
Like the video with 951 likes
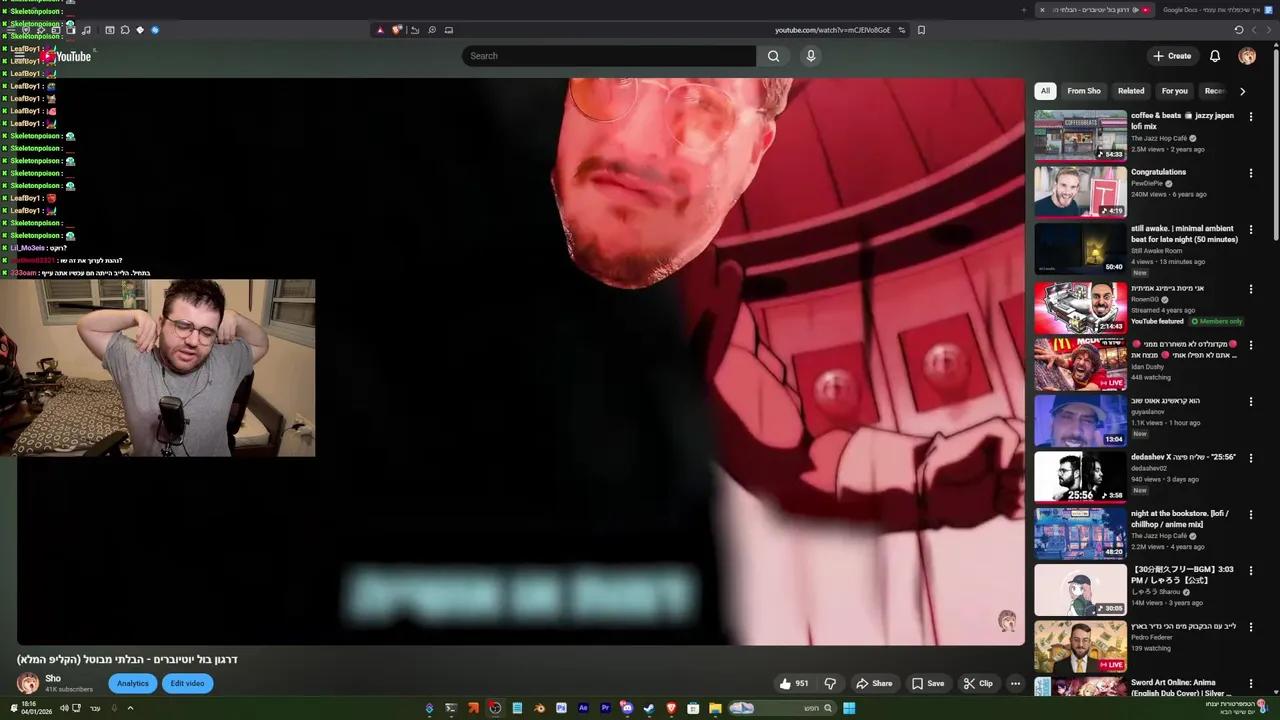pyautogui.click(x=794, y=684)
